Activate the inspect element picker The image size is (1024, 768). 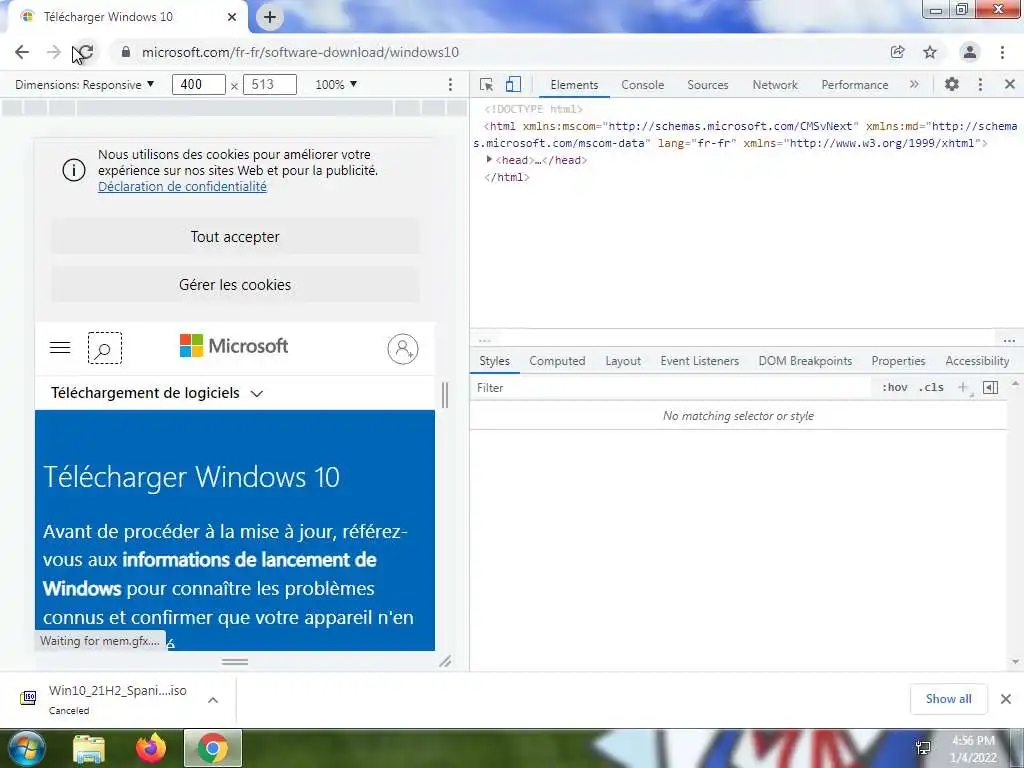point(486,84)
